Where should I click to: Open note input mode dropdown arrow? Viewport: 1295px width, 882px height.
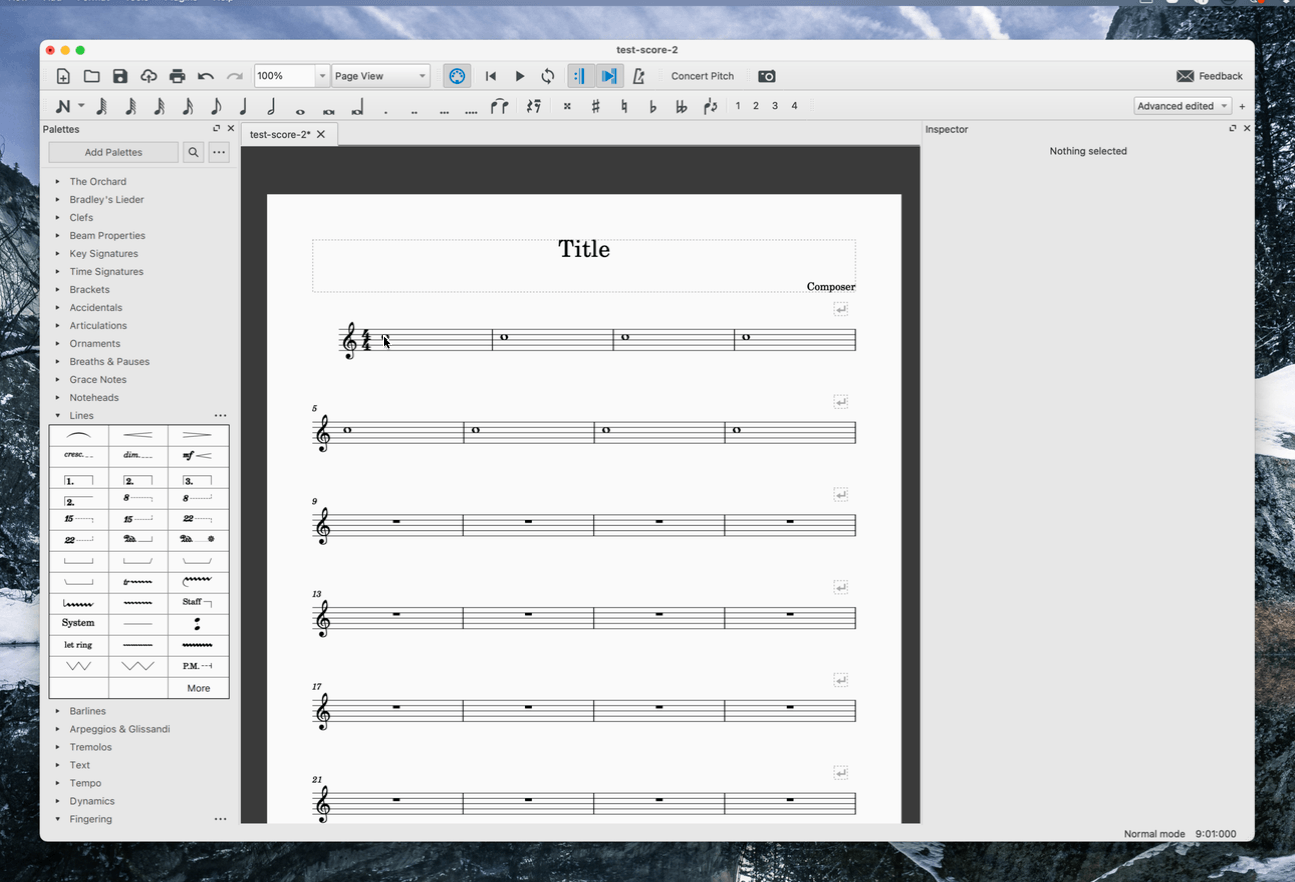click(81, 106)
